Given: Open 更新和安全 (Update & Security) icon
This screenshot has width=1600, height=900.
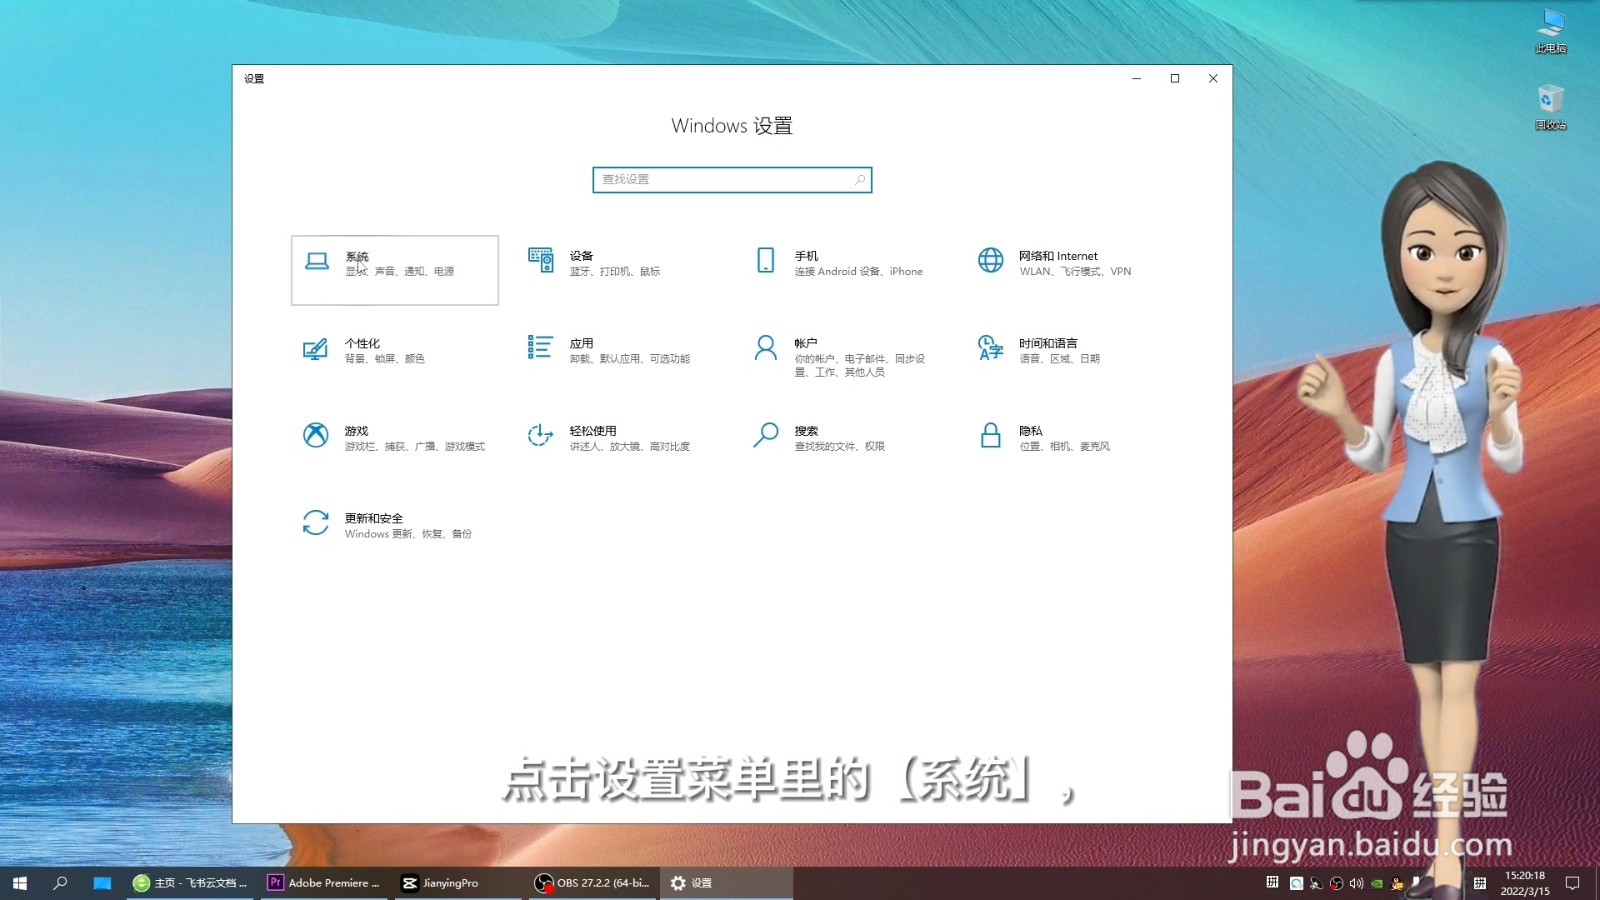Looking at the screenshot, I should tap(315, 522).
